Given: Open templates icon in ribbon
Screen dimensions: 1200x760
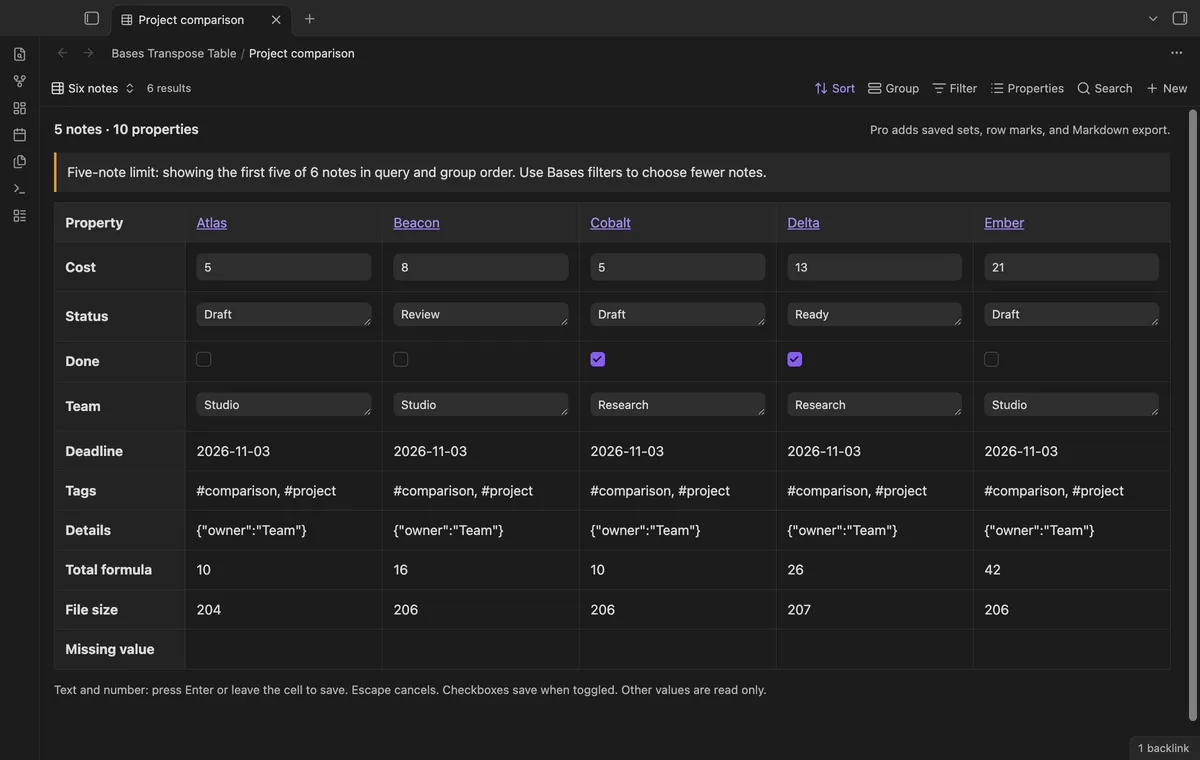Looking at the screenshot, I should pyautogui.click(x=20, y=162).
